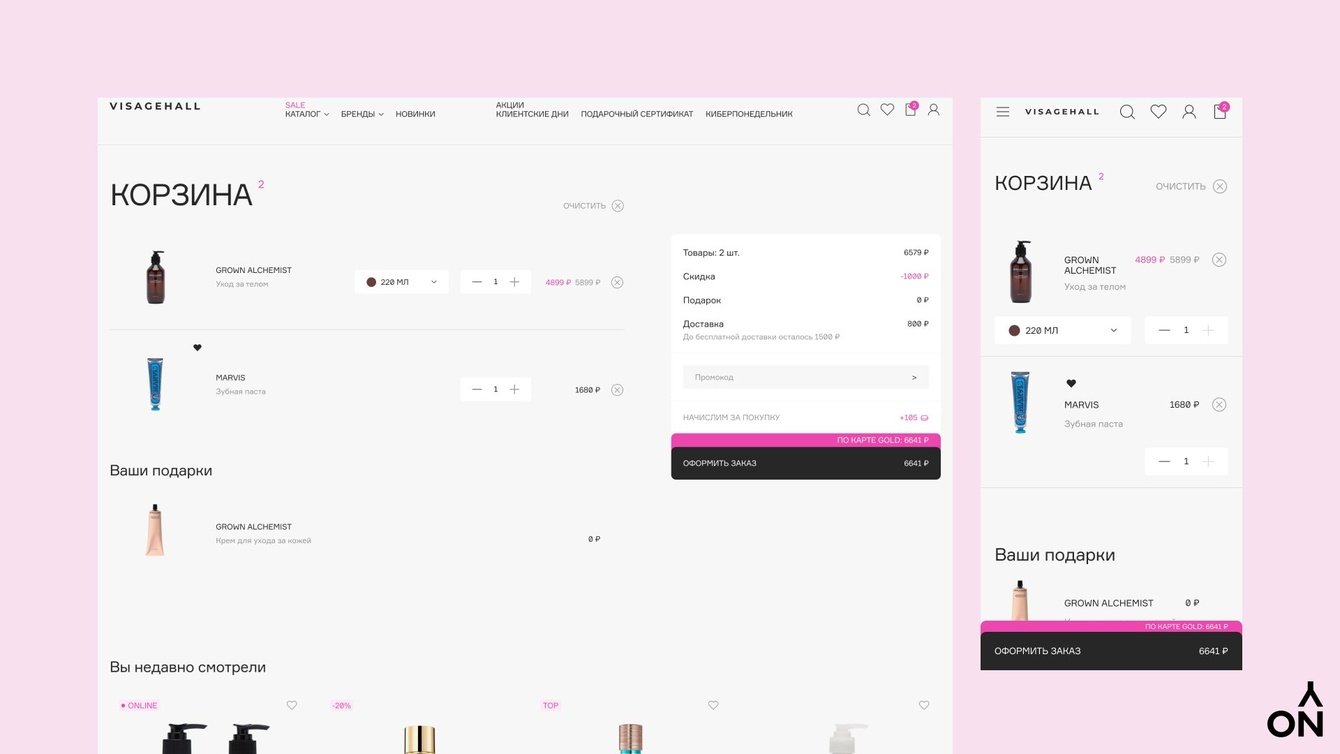Increase Grown Alchemist quantity on mobile
Viewport: 1340px width, 754px height.
click(1208, 330)
